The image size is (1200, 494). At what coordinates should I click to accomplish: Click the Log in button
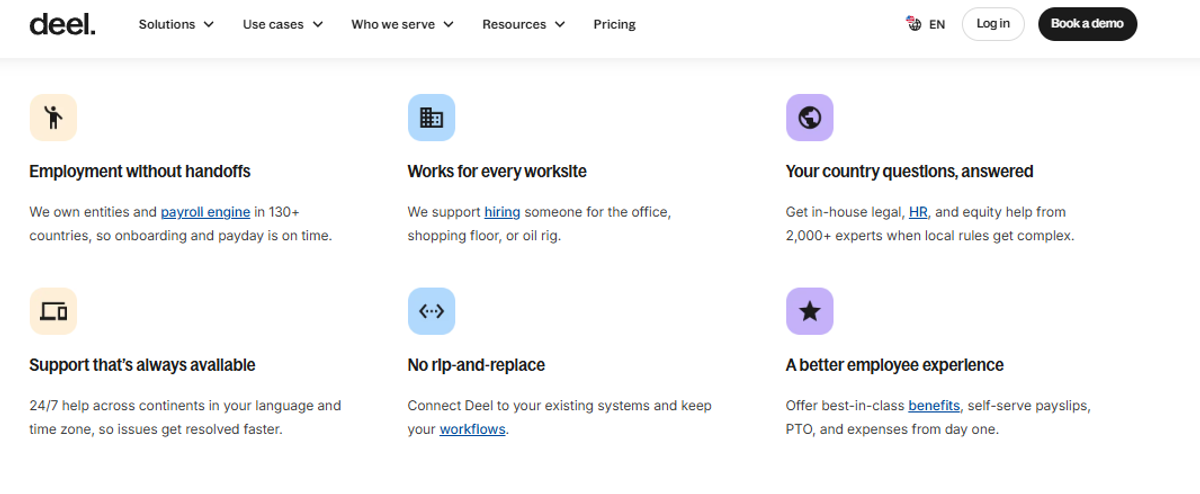(x=993, y=24)
